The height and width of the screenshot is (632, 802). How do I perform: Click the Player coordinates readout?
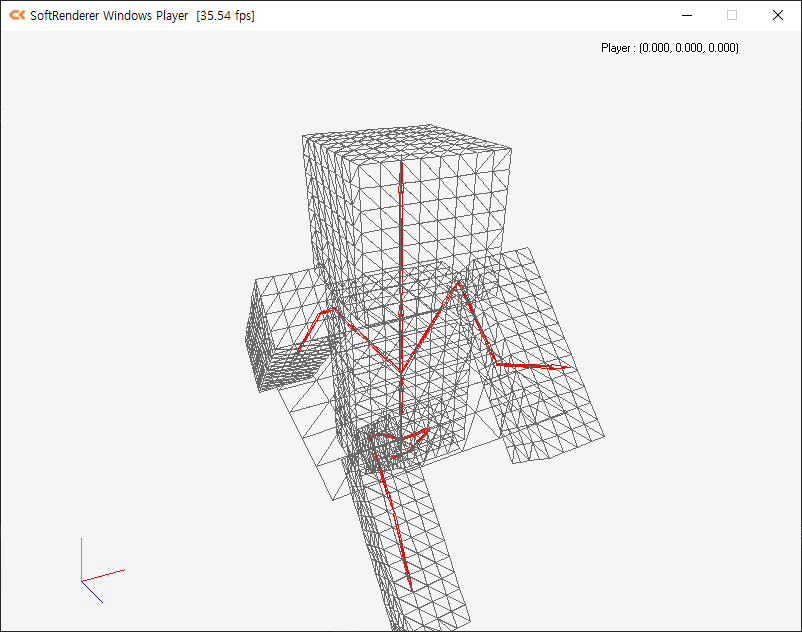[669, 48]
